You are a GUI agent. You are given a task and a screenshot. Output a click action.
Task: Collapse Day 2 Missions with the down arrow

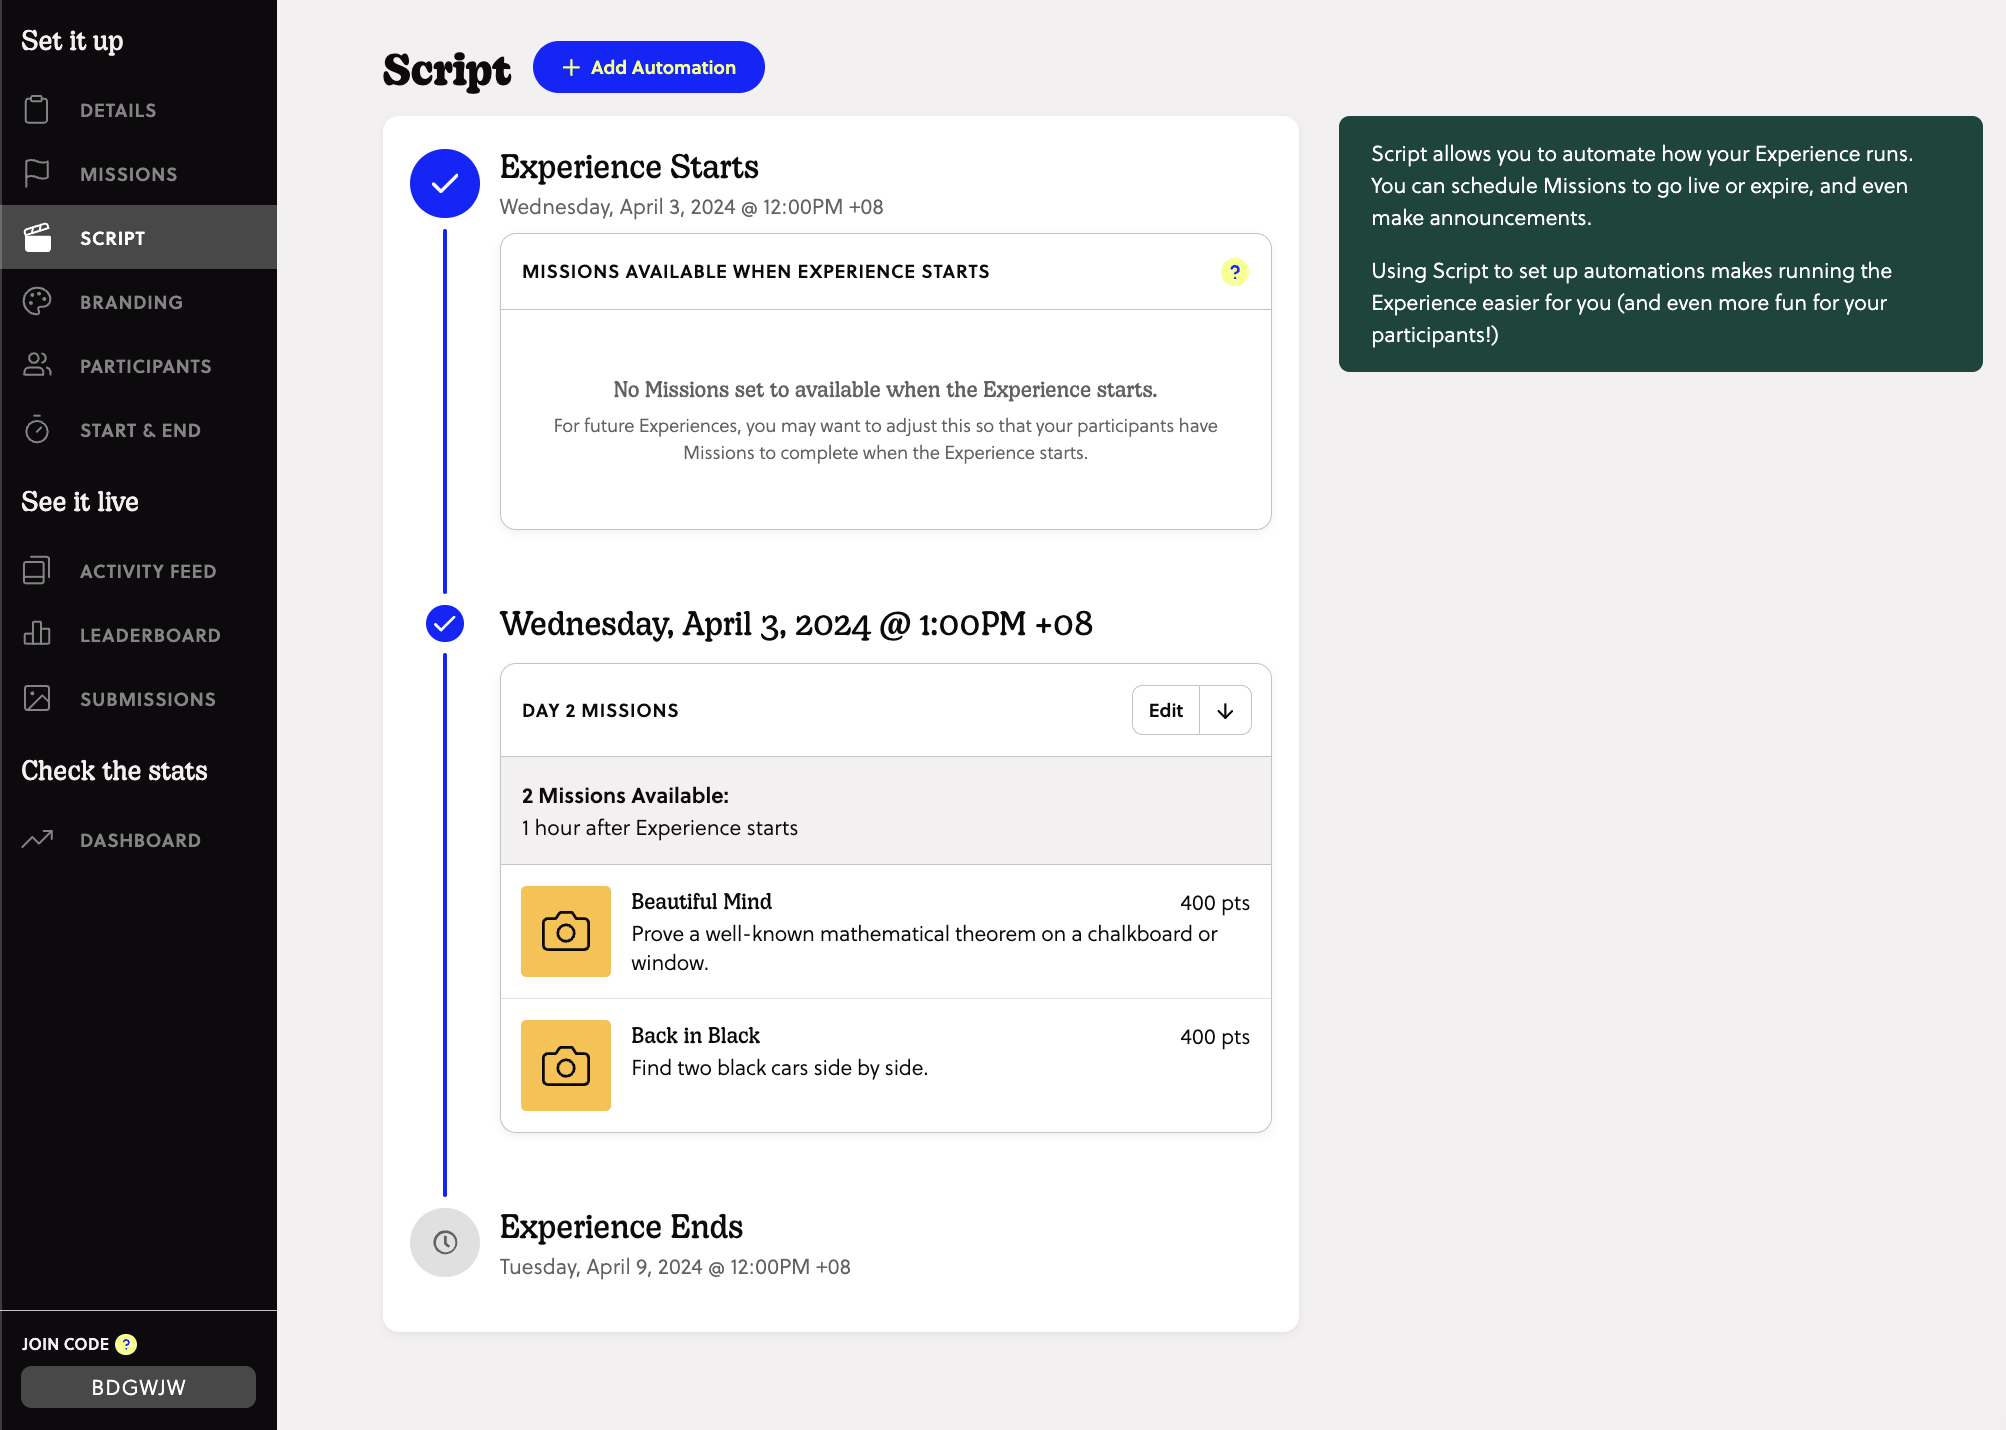click(1225, 710)
